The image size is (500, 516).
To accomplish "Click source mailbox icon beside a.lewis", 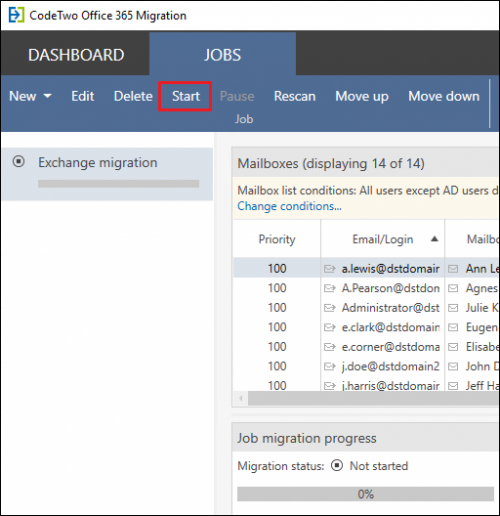I will tap(330, 269).
